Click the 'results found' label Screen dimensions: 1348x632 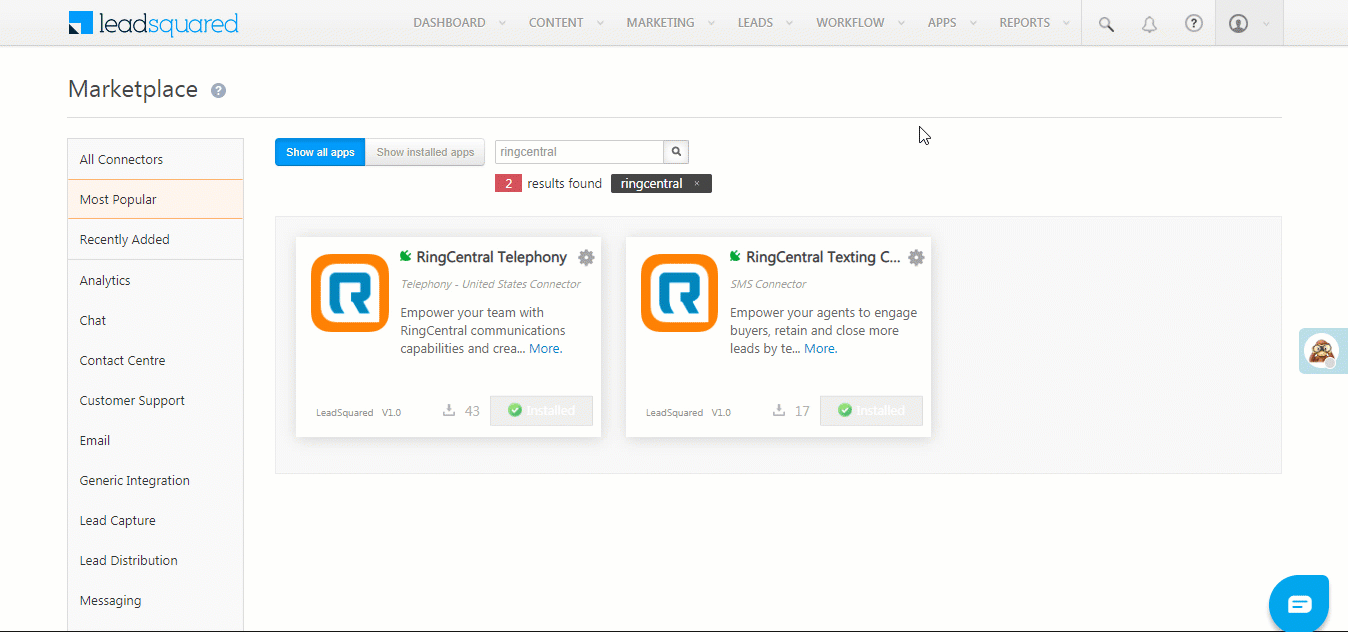565,184
